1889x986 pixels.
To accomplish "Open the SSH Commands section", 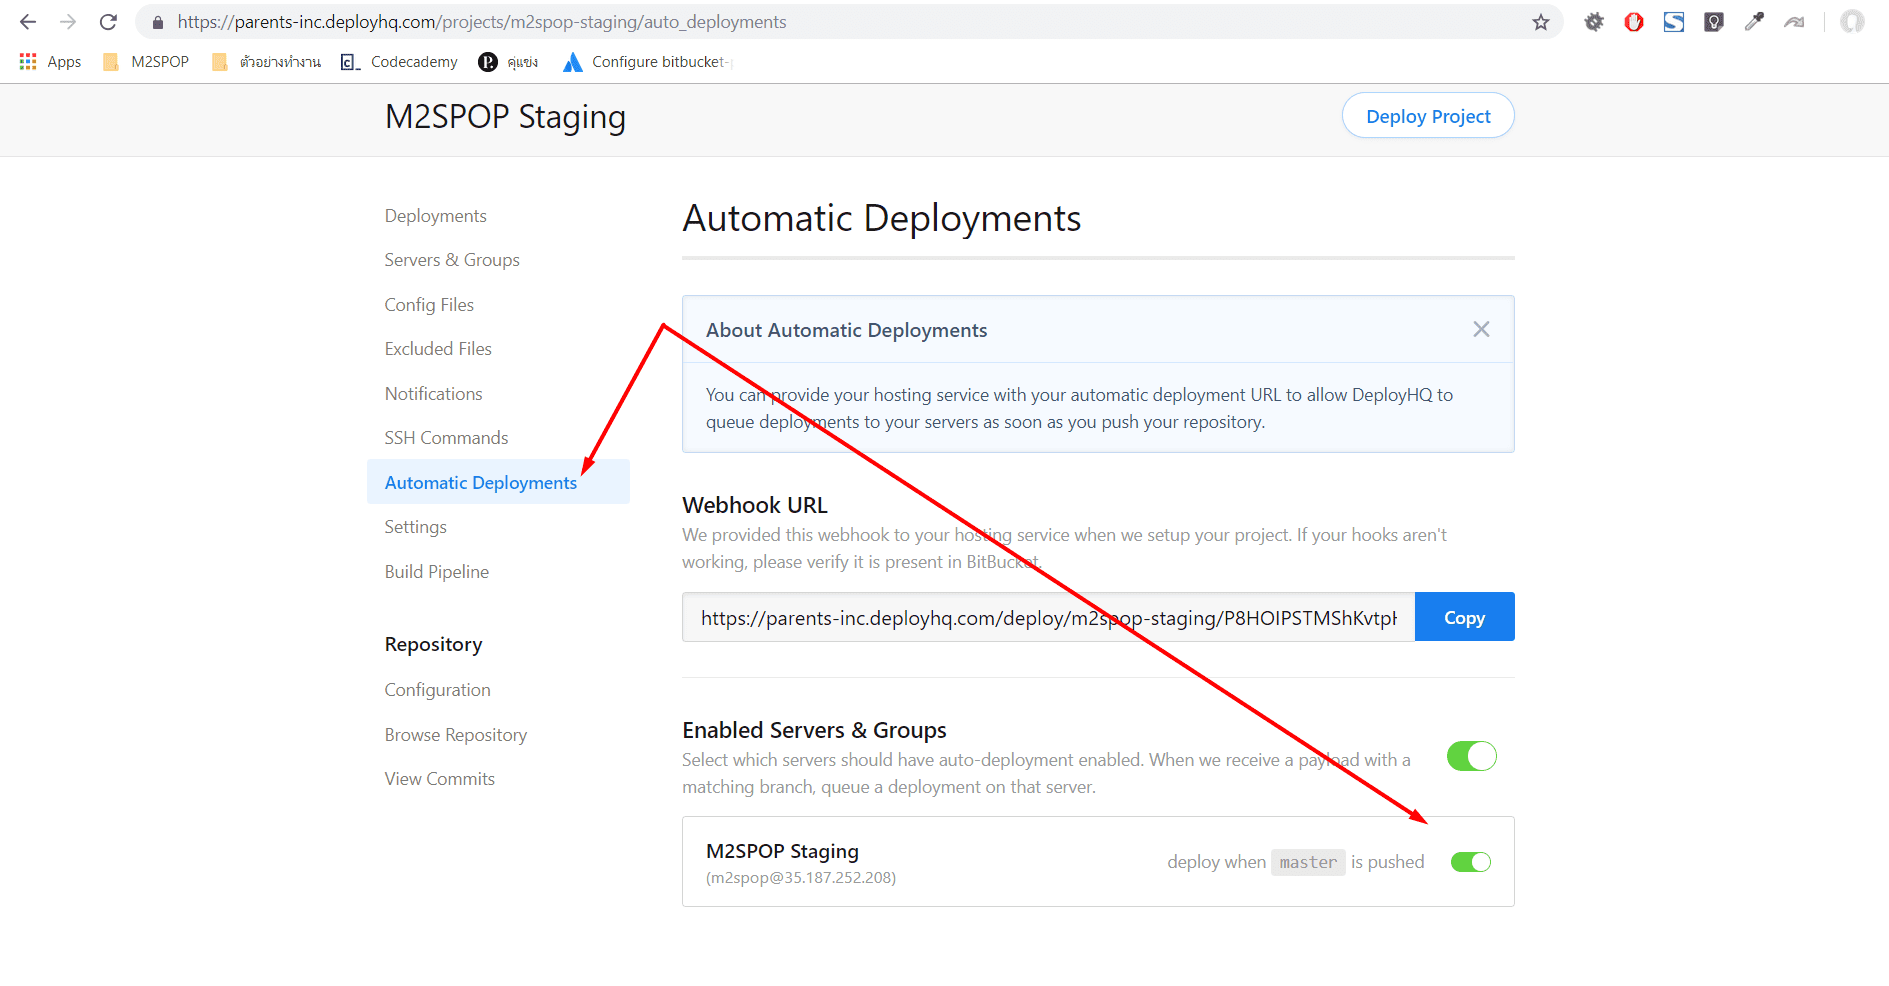I will 446,437.
